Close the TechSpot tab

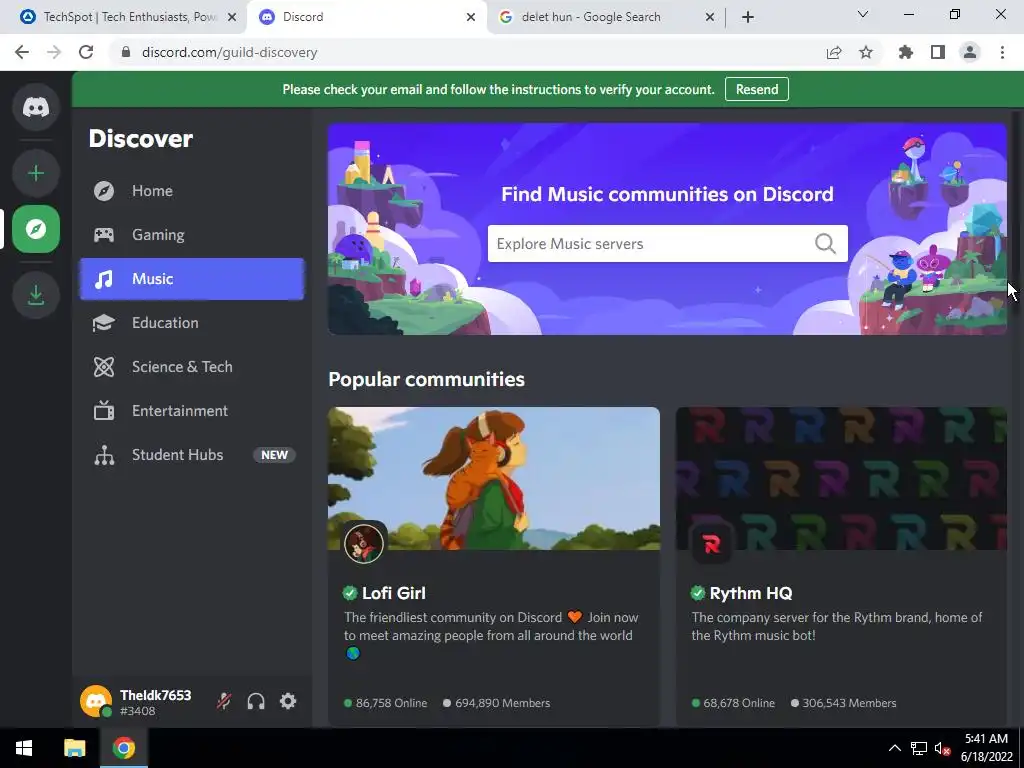pos(232,17)
